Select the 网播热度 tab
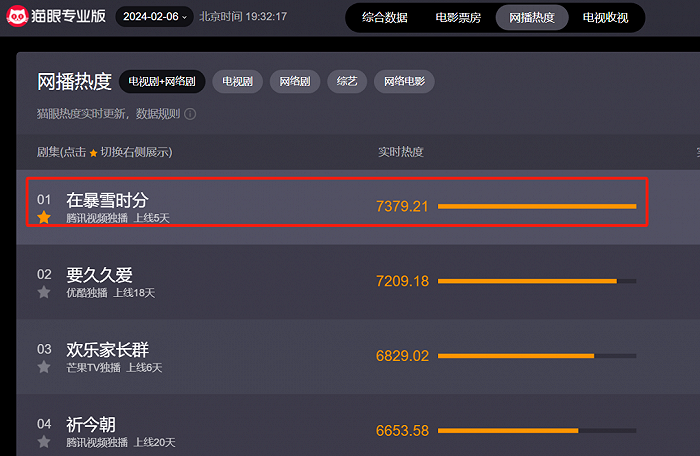 point(532,17)
